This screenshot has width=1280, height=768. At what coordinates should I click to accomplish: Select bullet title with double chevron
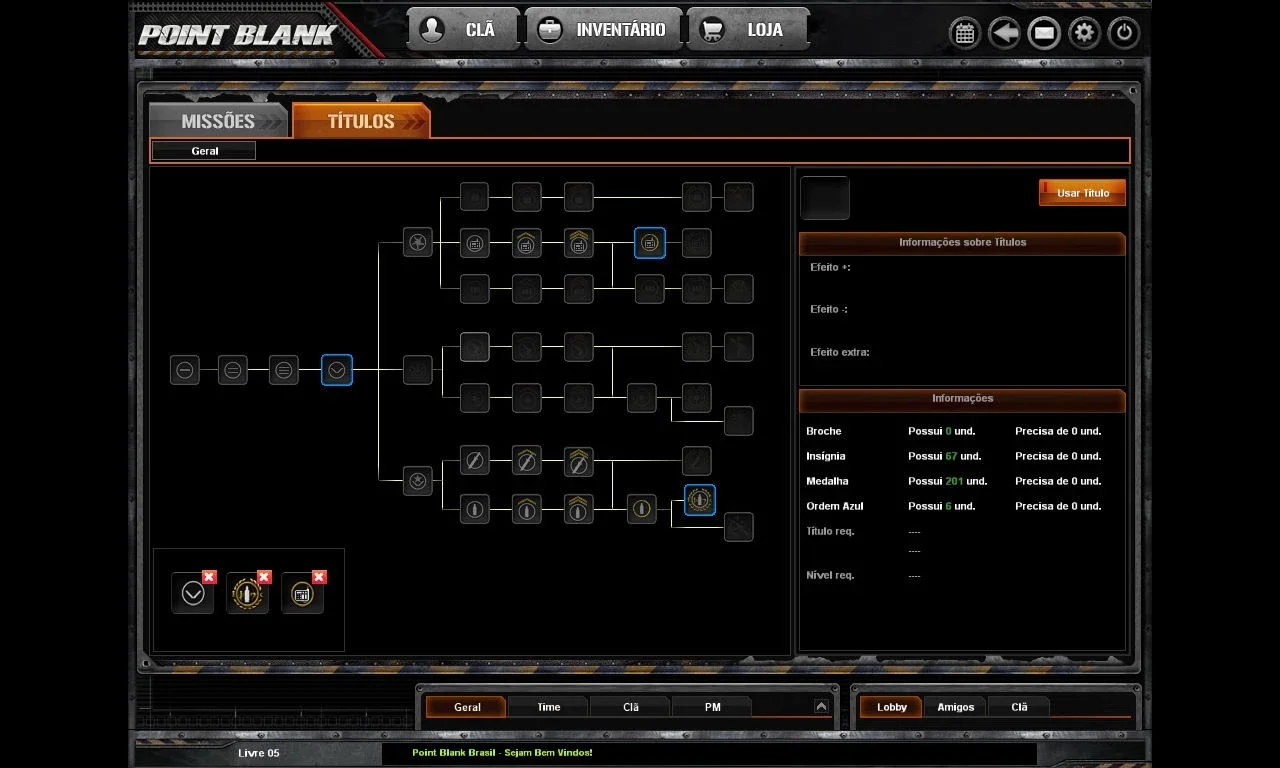(579, 508)
